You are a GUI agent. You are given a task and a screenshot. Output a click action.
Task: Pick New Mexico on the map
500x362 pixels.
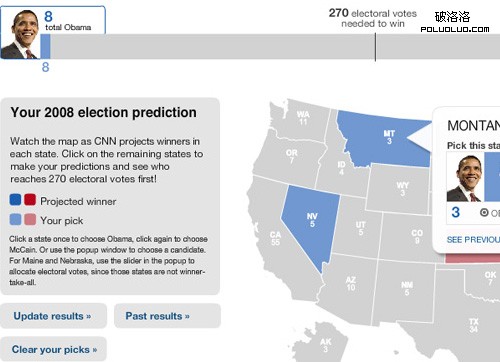pos(406,288)
